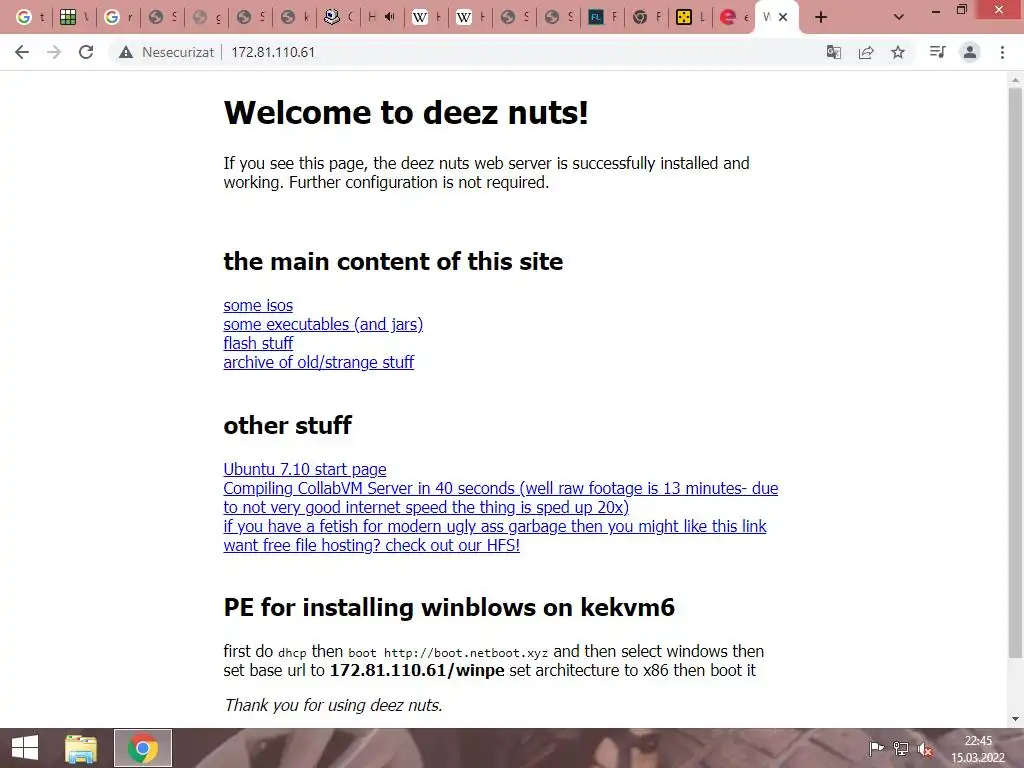This screenshot has width=1024, height=768.
Task: Switch to the Google tab labeled t
Action: (x=30, y=17)
